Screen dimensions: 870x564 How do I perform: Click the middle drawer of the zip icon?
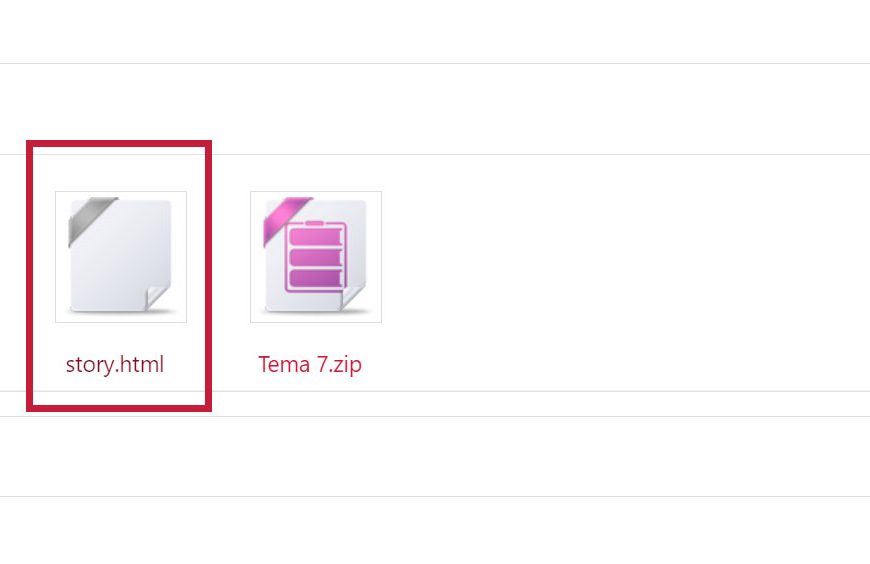[315, 258]
